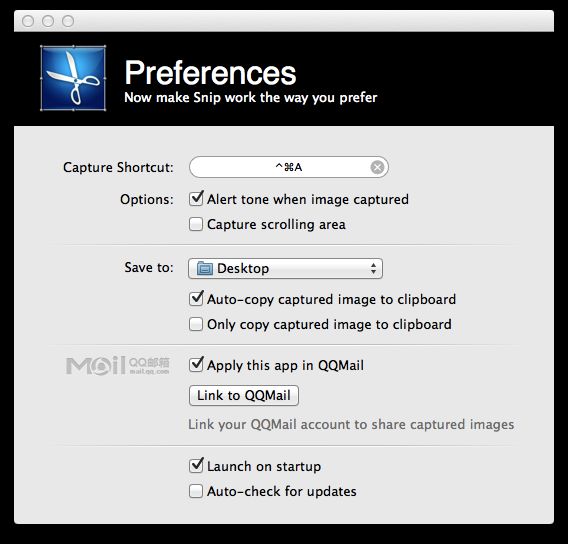The width and height of the screenshot is (568, 544).
Task: Click the QQMail logo
Action: tap(117, 365)
